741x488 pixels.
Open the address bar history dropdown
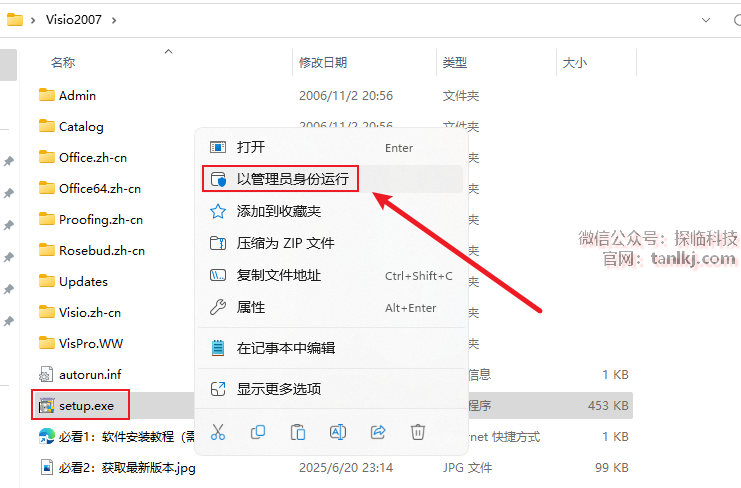(706, 20)
